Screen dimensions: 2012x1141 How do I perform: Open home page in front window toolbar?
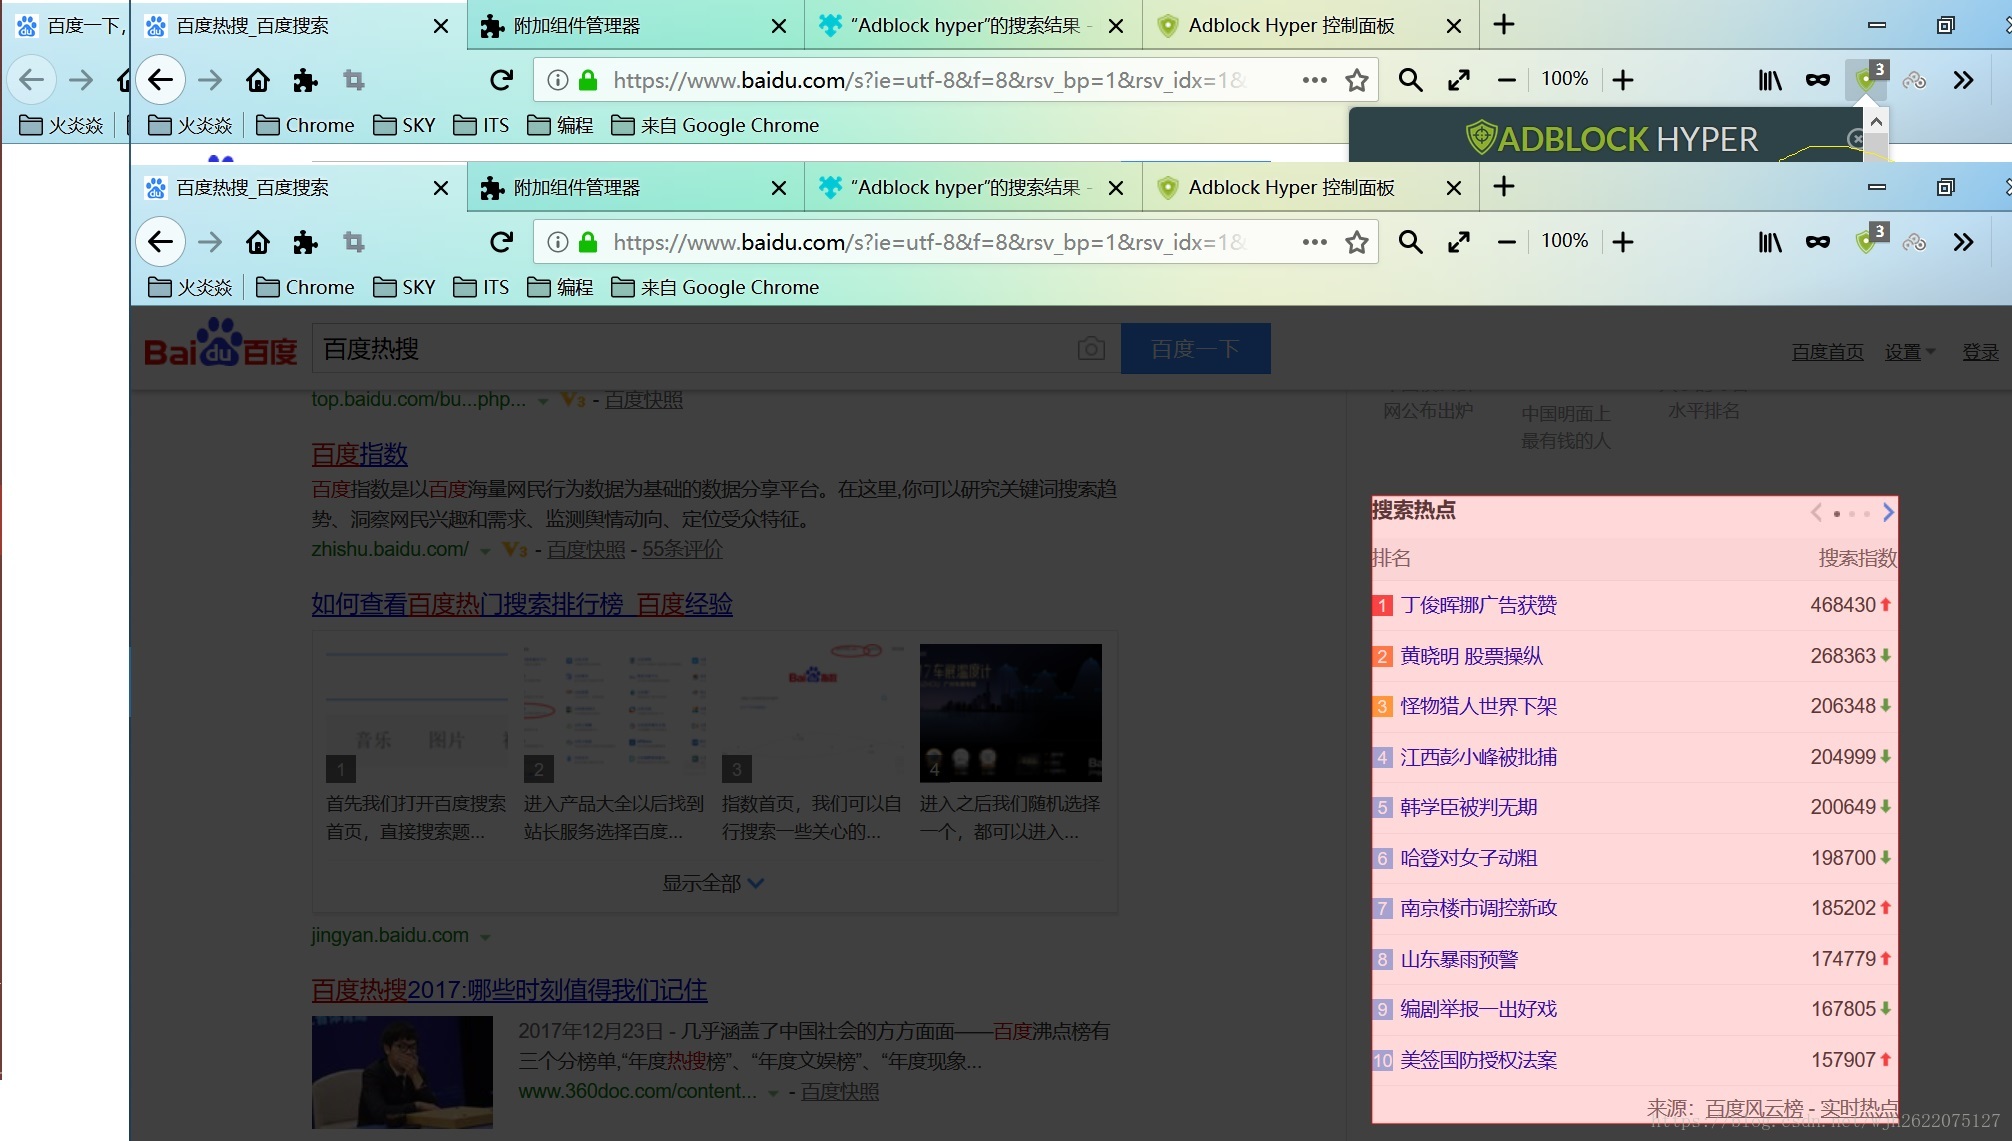click(x=258, y=242)
